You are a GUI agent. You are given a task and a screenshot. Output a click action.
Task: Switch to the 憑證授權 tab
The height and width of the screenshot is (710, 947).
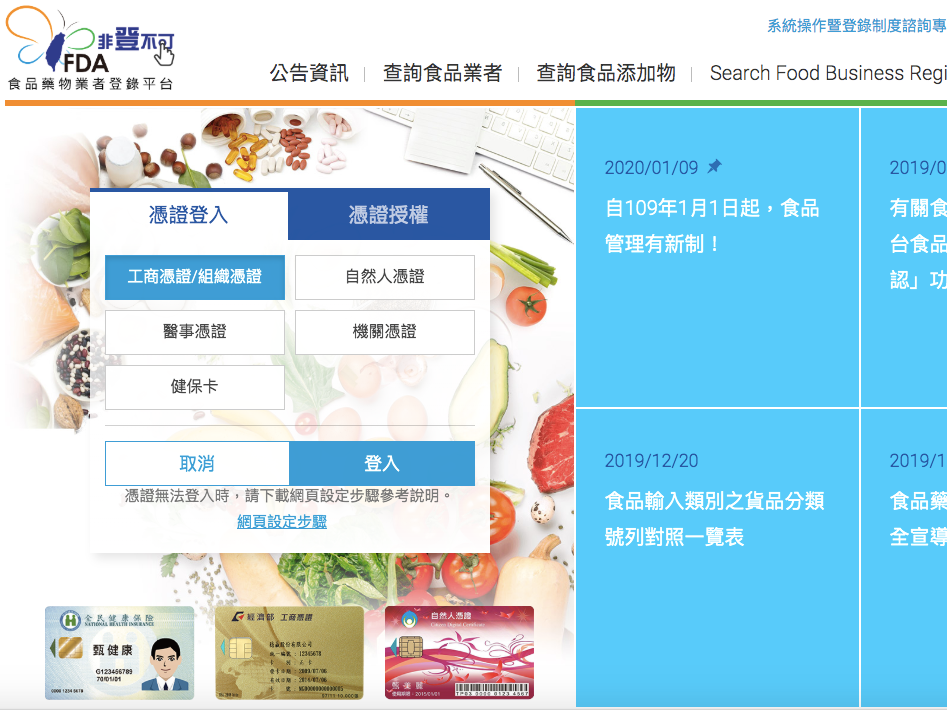389,215
